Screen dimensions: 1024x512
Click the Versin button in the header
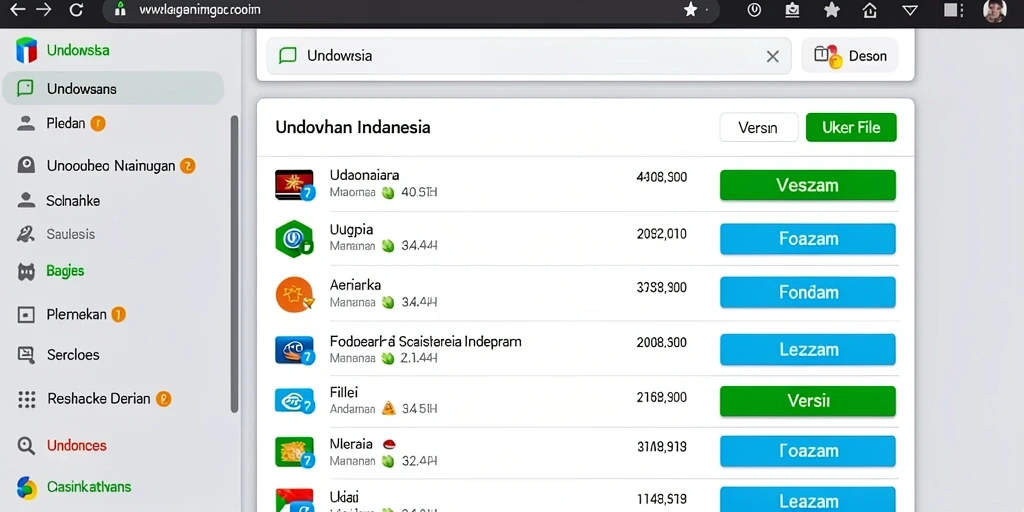coord(759,127)
